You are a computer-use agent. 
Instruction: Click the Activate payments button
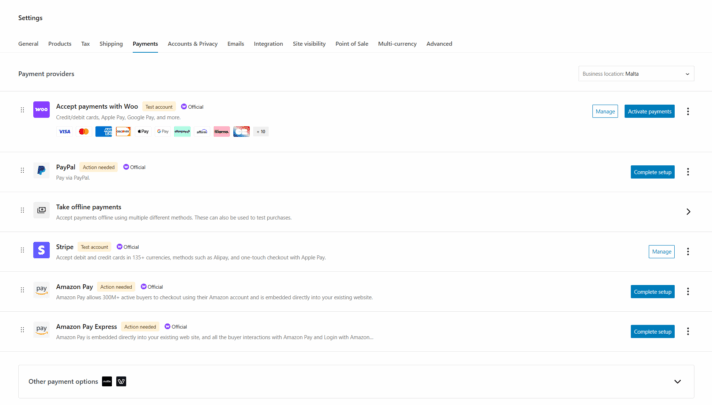click(649, 111)
